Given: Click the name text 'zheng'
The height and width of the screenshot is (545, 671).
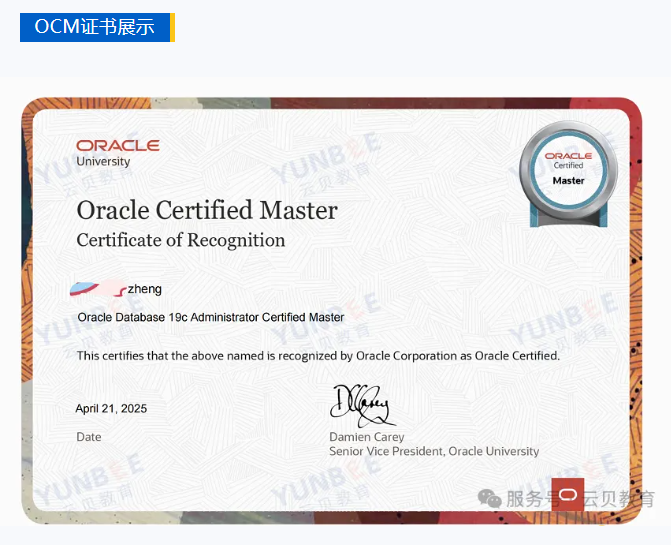Looking at the screenshot, I should pos(145,289).
